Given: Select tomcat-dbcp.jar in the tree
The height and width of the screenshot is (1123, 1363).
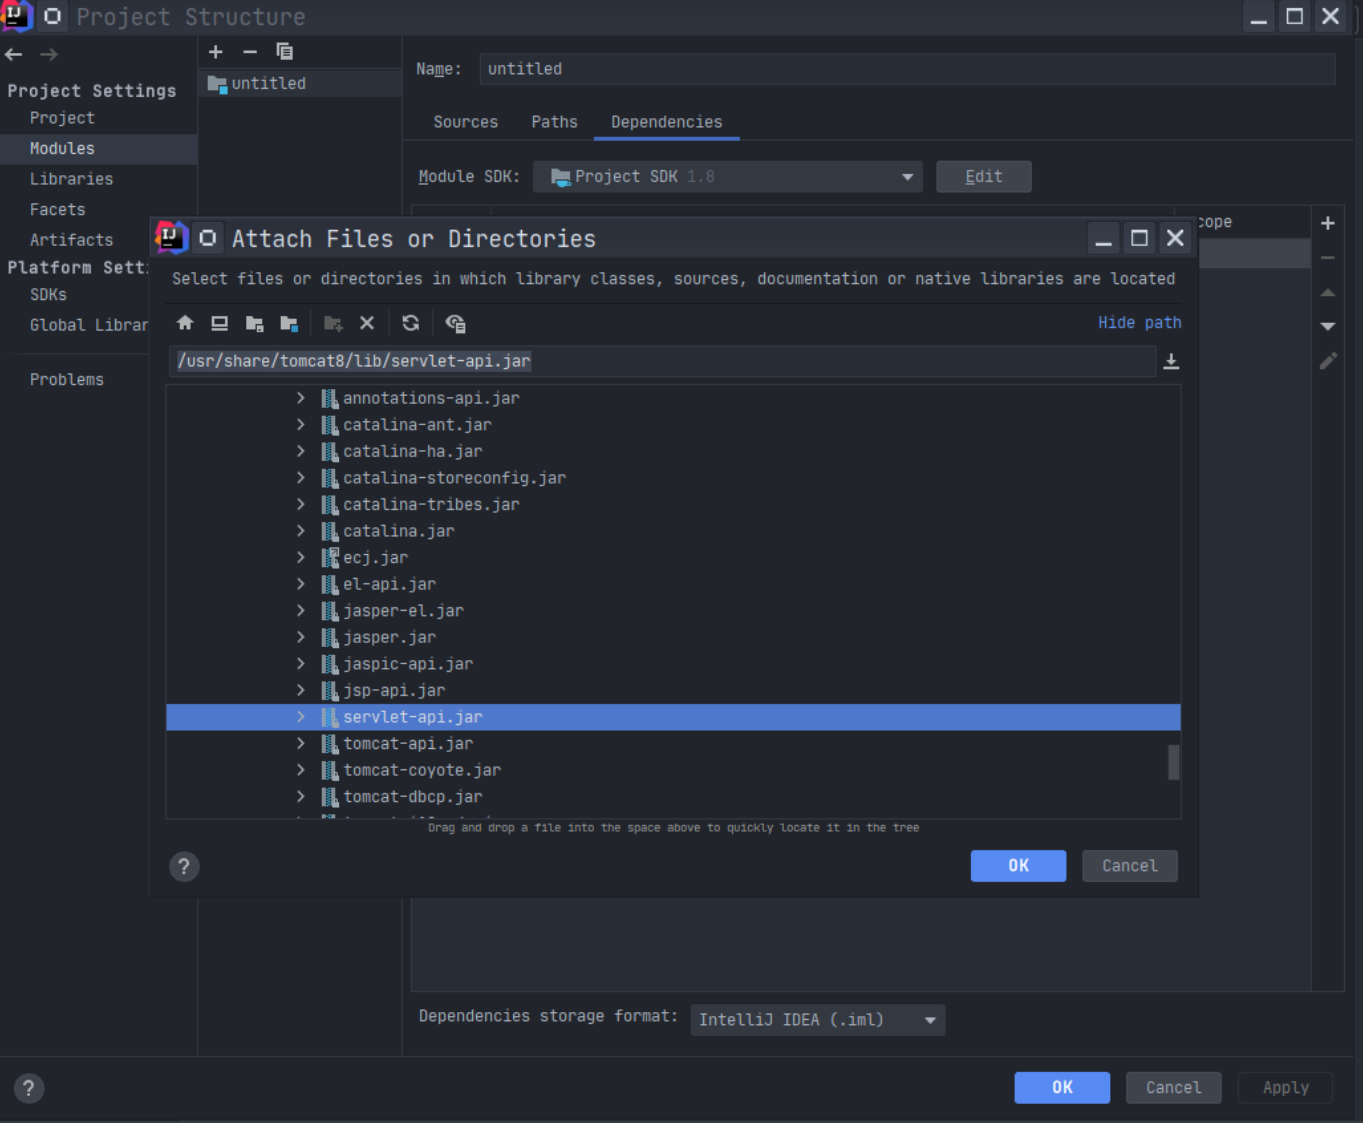Looking at the screenshot, I should (412, 797).
